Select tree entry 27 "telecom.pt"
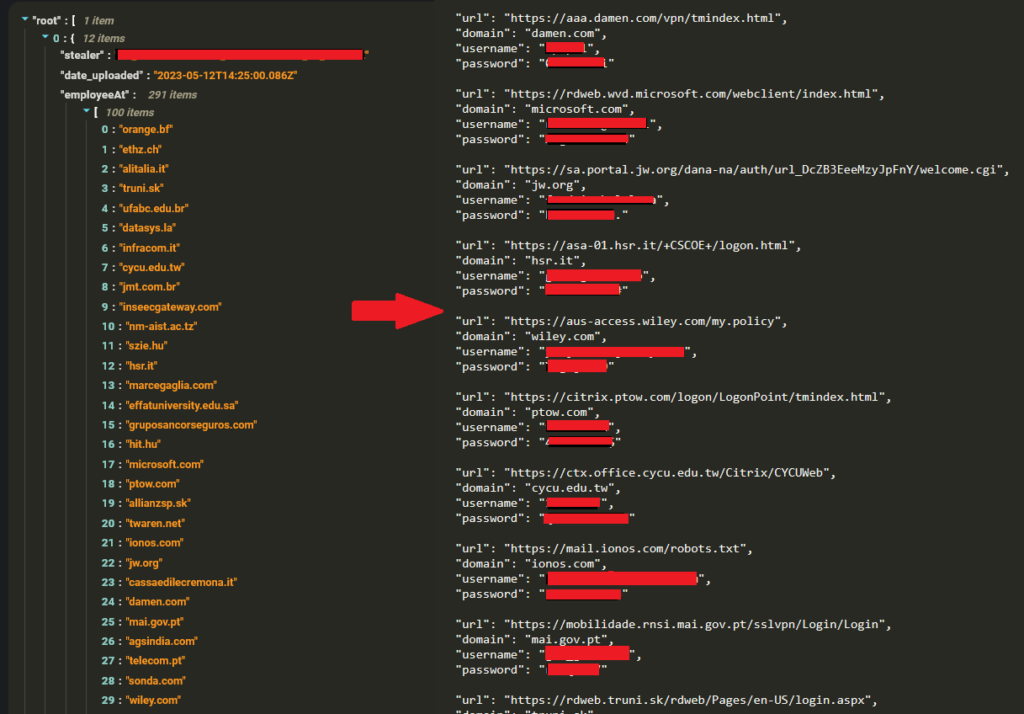This screenshot has height=714, width=1024. 143,660
